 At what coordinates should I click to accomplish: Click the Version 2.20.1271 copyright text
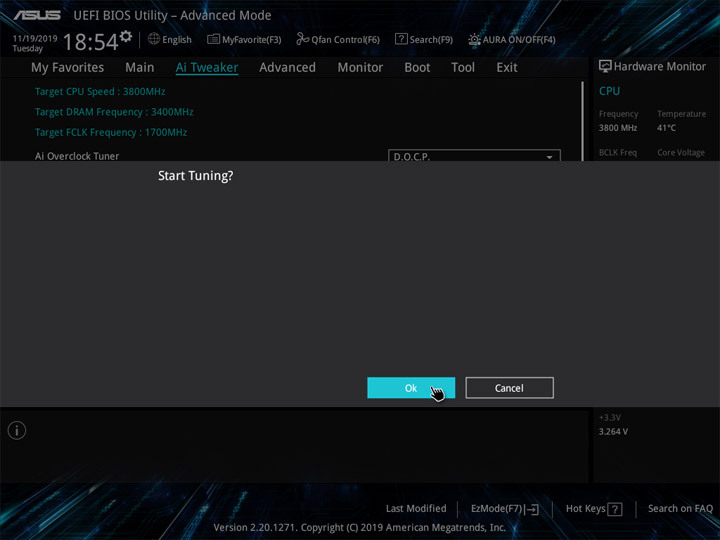pyautogui.click(x=360, y=527)
